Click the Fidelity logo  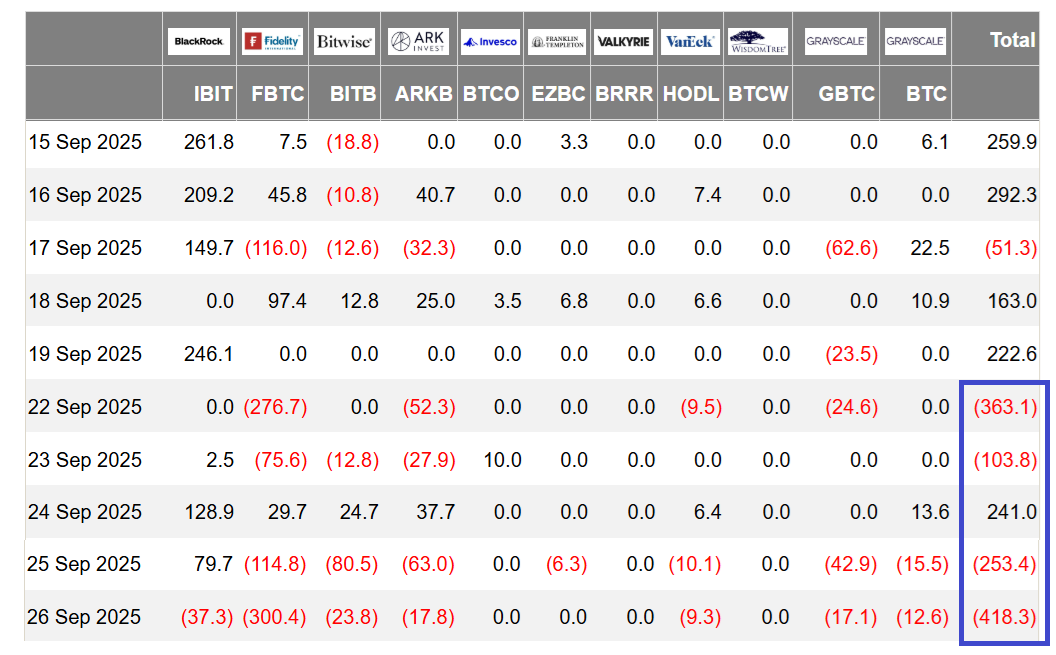click(x=273, y=41)
